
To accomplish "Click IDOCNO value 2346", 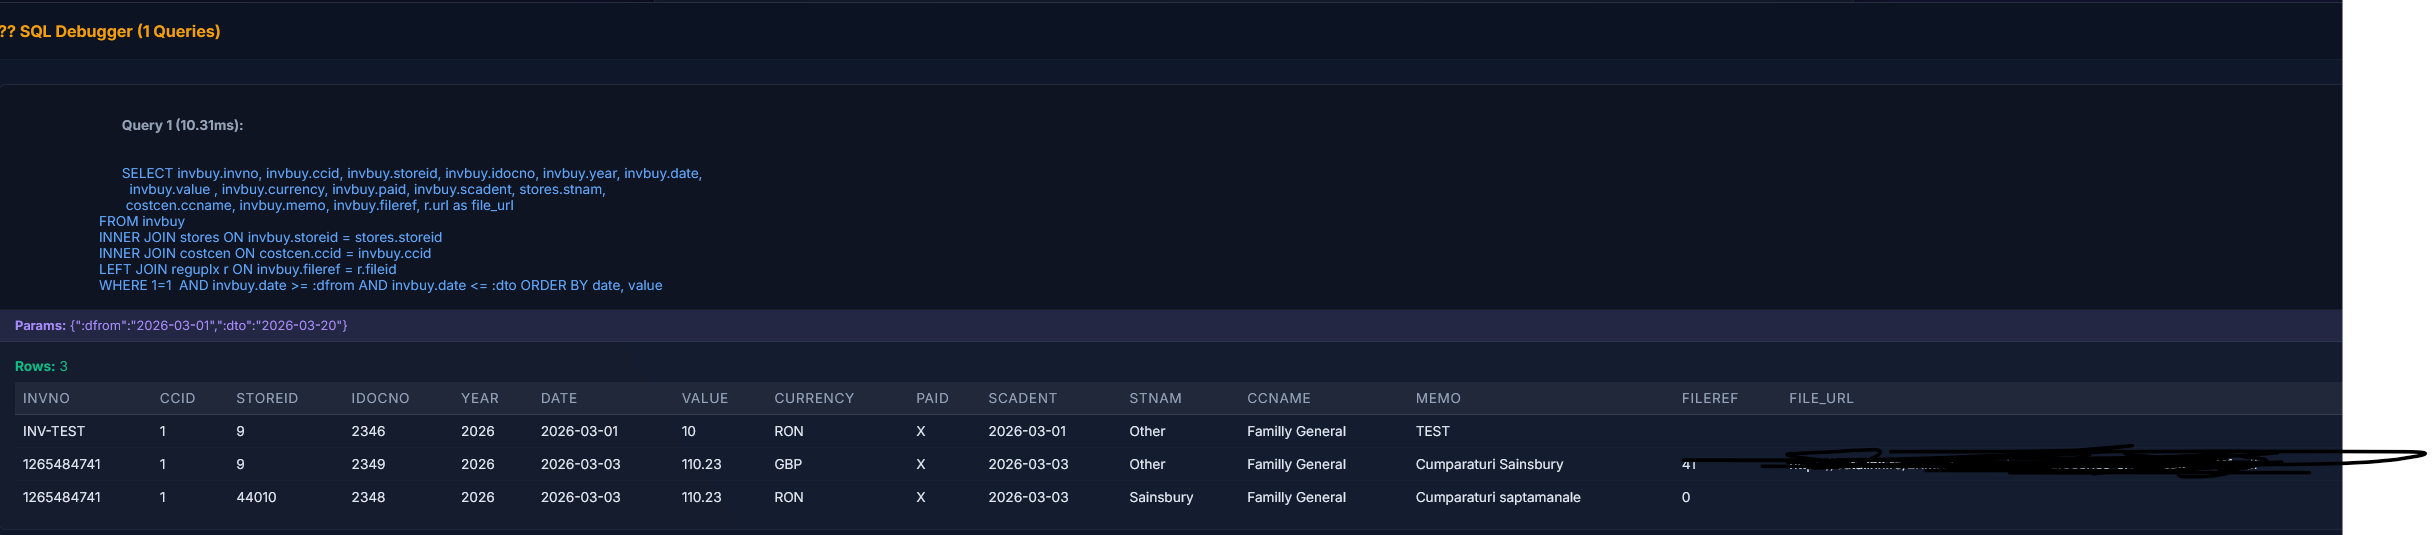I will 368,431.
